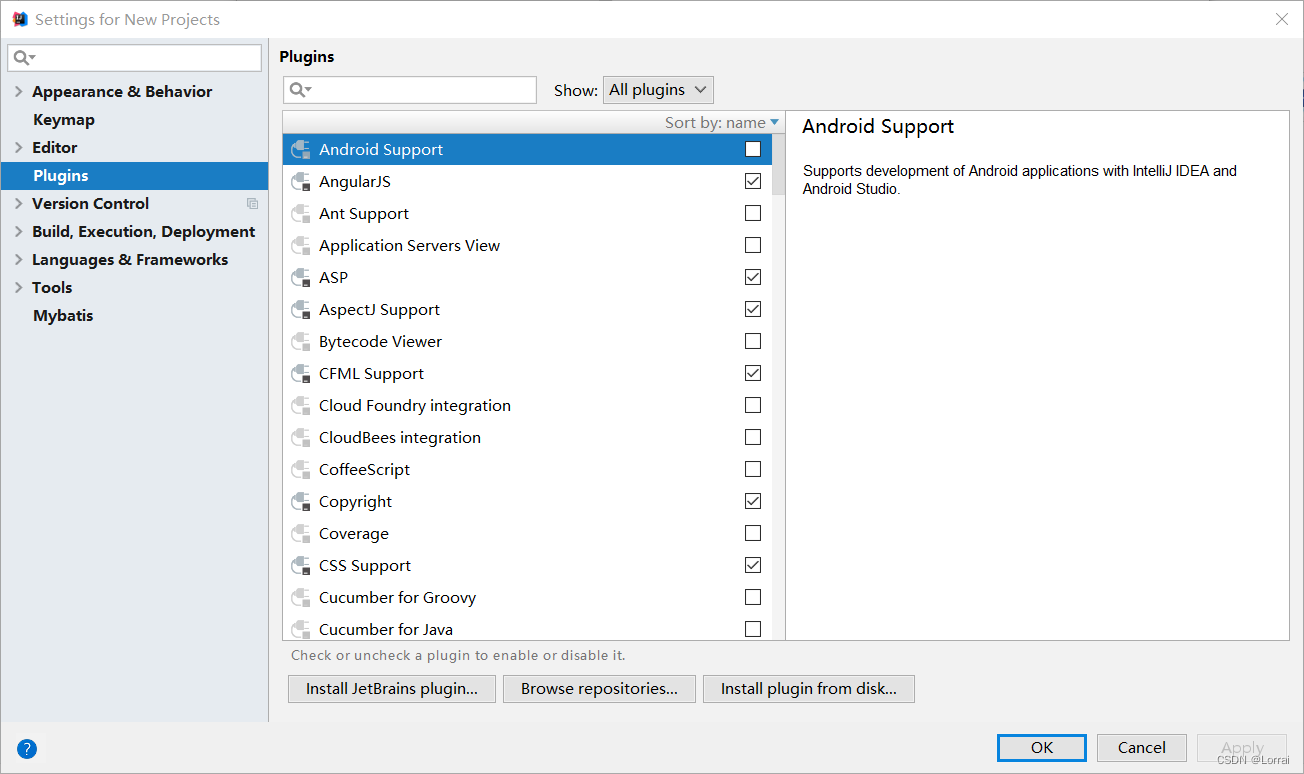Tick the Cucumber for Java checkbox

(753, 630)
